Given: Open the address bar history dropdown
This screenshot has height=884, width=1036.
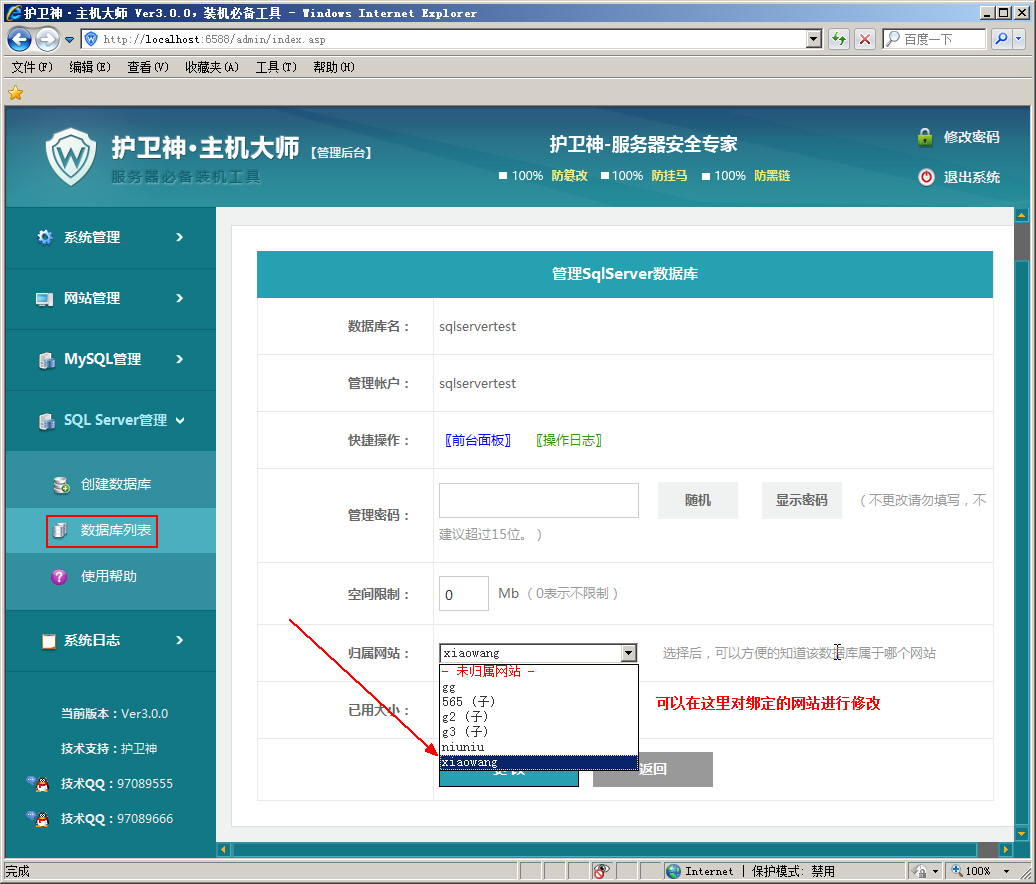Looking at the screenshot, I should tap(815, 38).
